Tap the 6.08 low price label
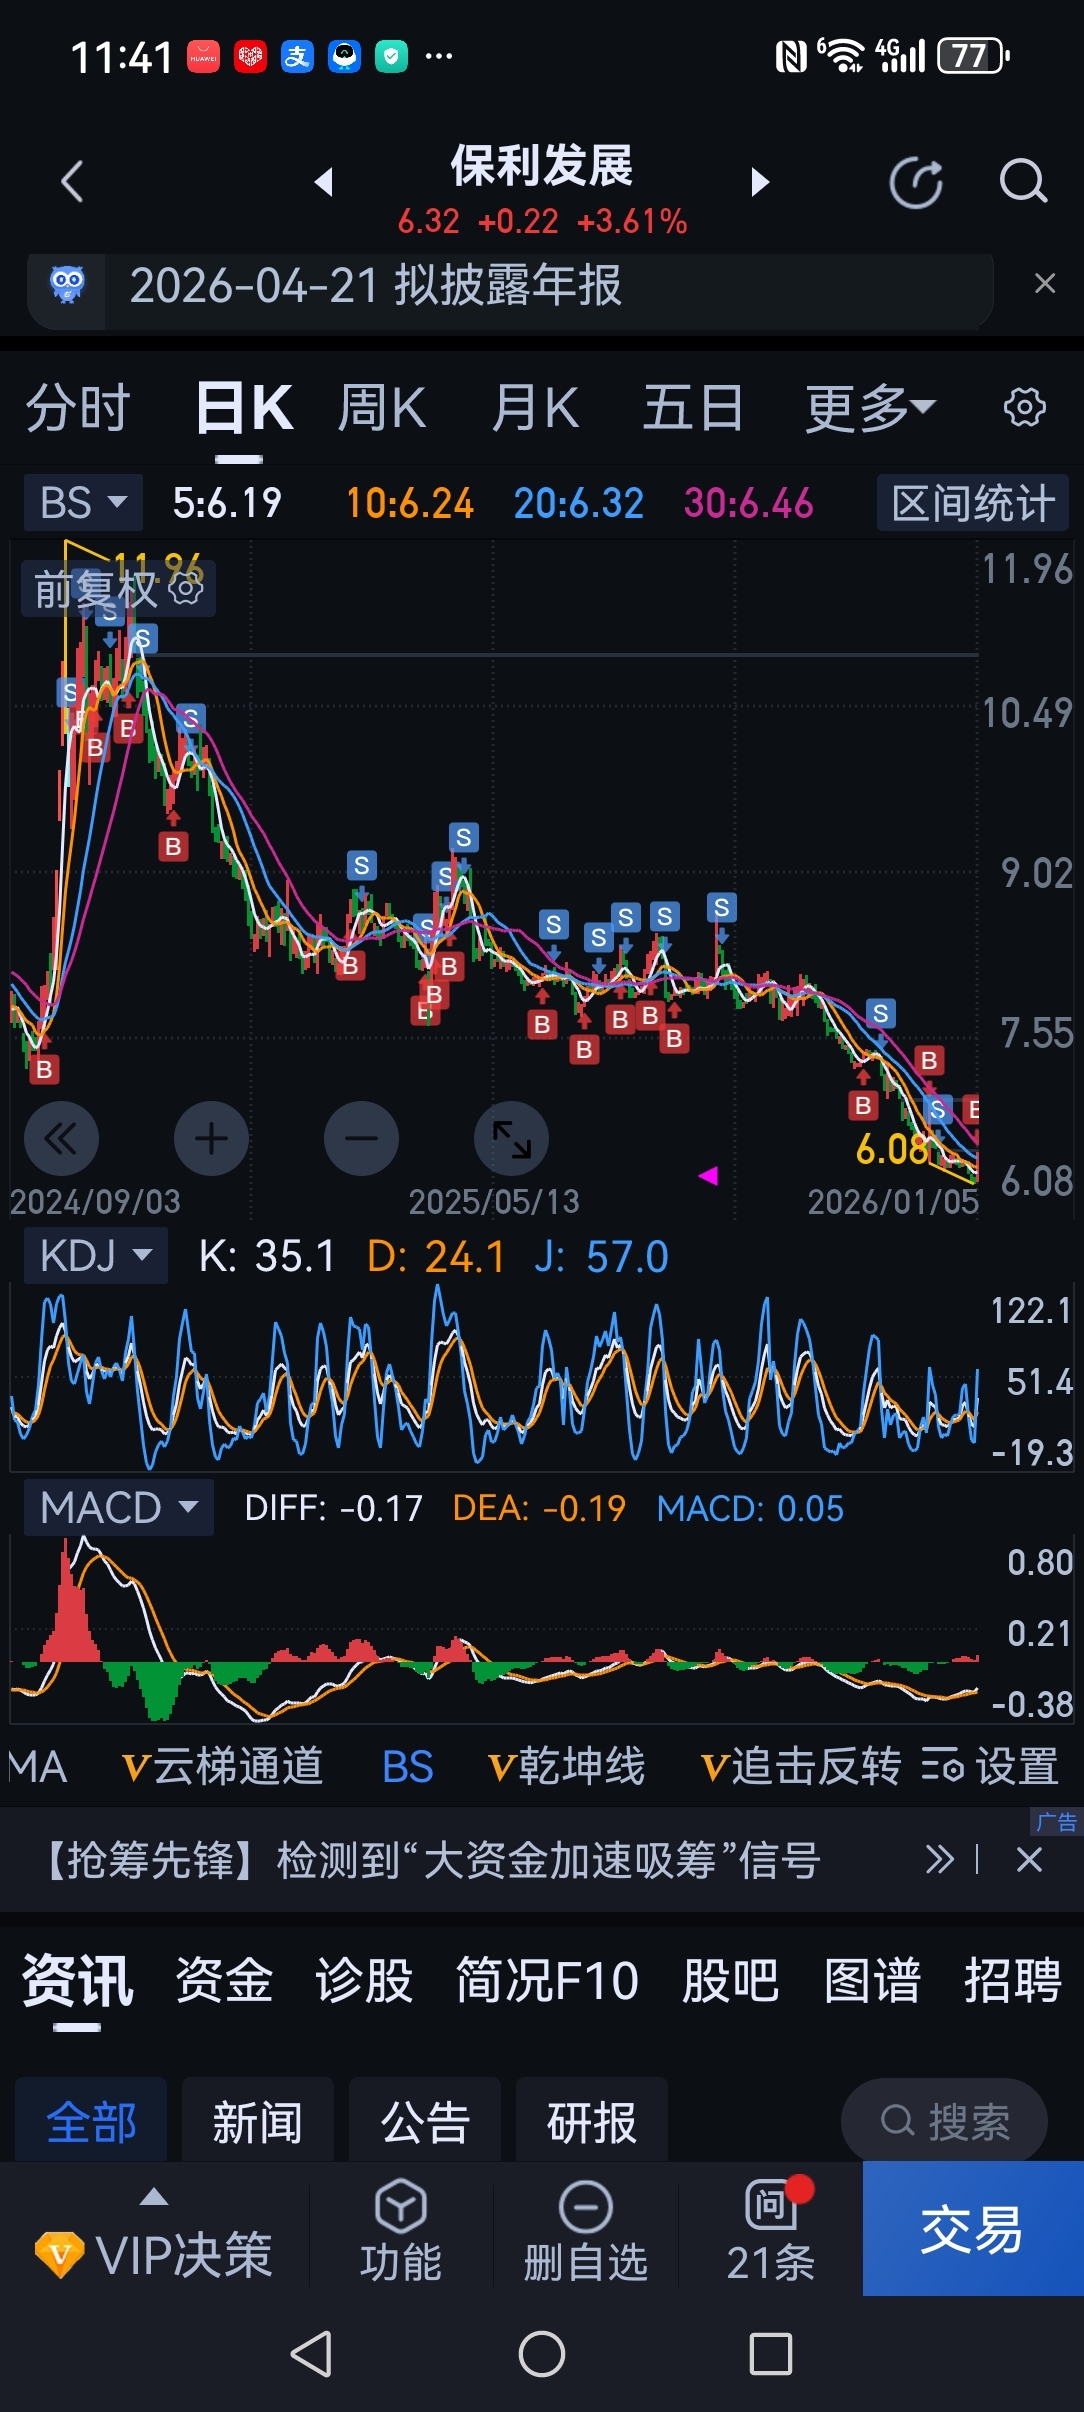1084x2412 pixels. coord(892,1150)
